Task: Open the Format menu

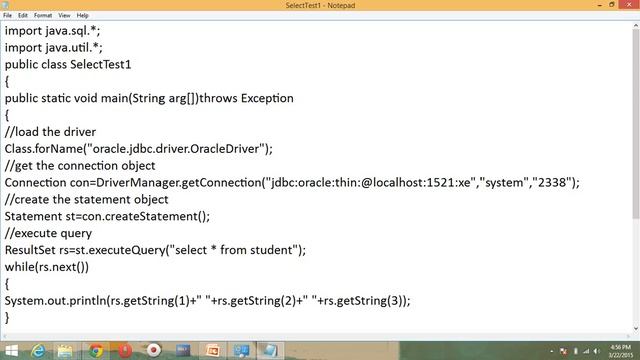Action: click(43, 16)
